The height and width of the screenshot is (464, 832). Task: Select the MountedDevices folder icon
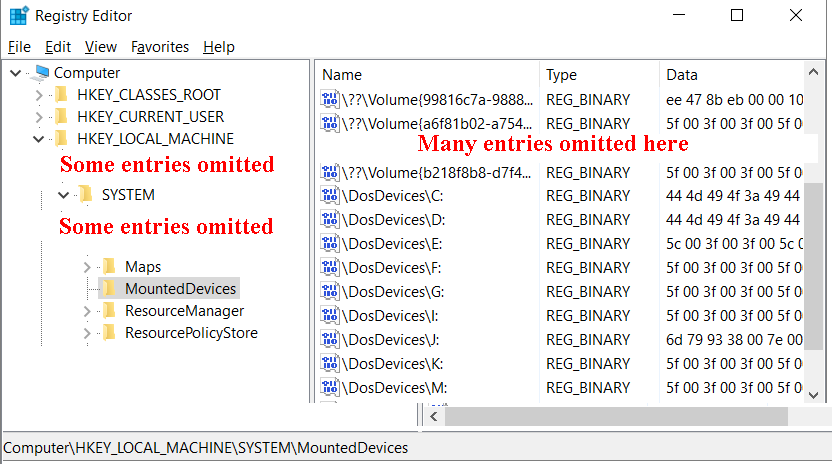coord(109,289)
